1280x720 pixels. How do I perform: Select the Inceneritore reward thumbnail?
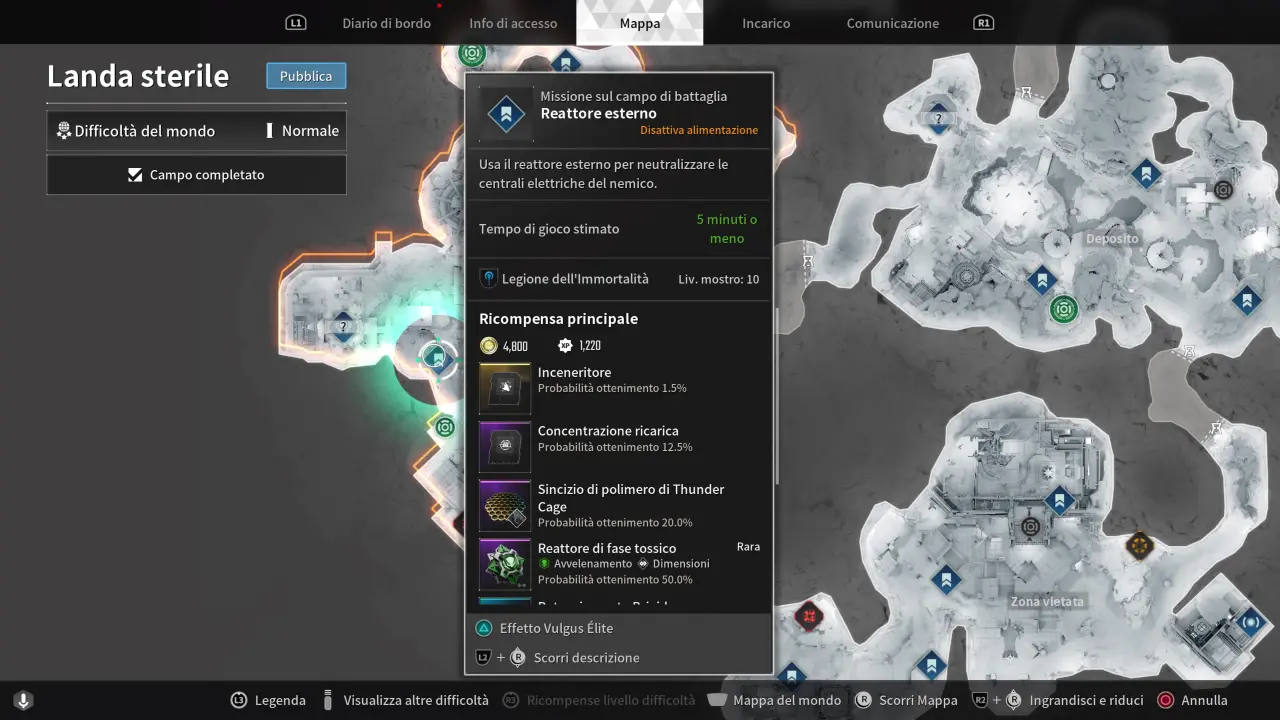pyautogui.click(x=505, y=388)
